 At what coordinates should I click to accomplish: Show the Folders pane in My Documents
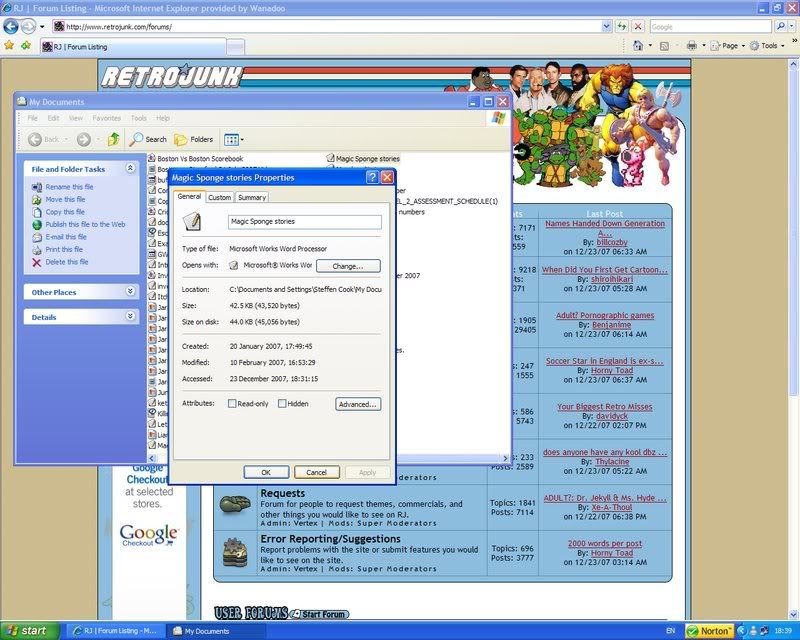194,139
